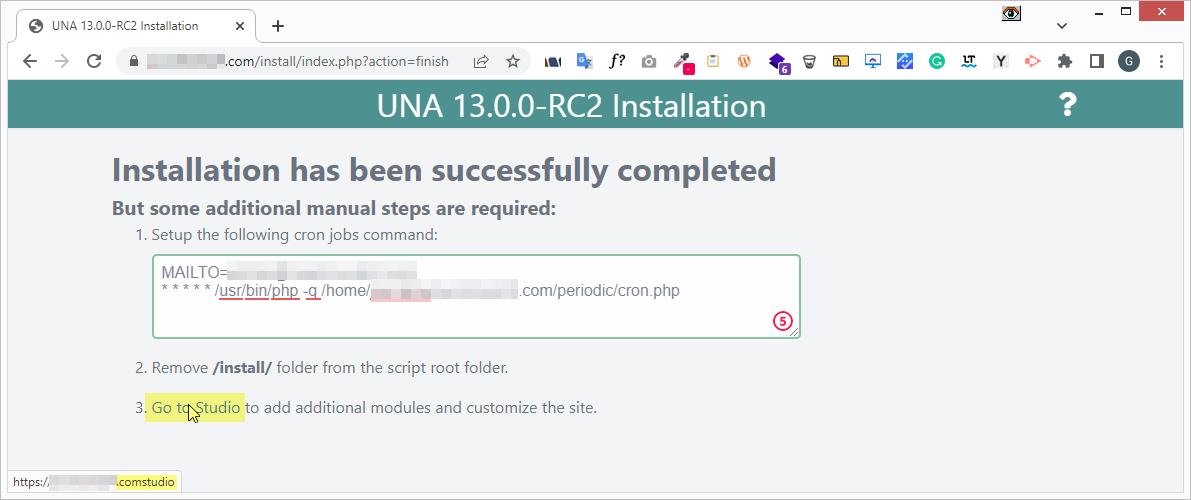Open the Google profile avatar menu
Image resolution: width=1191 pixels, height=500 pixels.
(1128, 61)
